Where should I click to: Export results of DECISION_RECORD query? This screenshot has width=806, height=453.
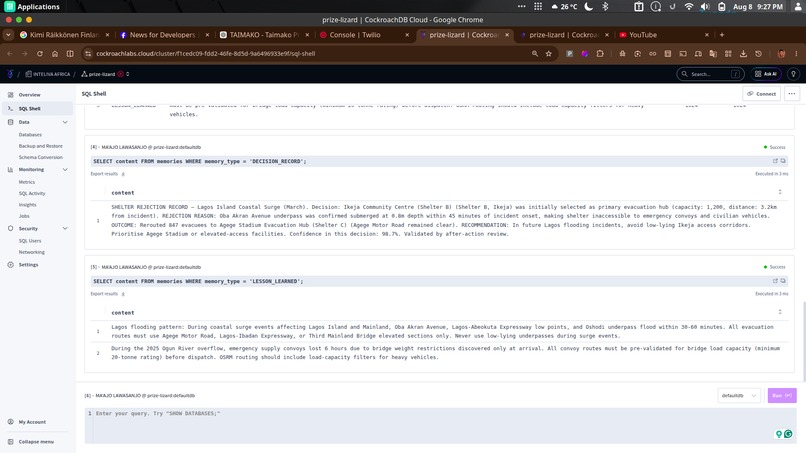(x=107, y=174)
